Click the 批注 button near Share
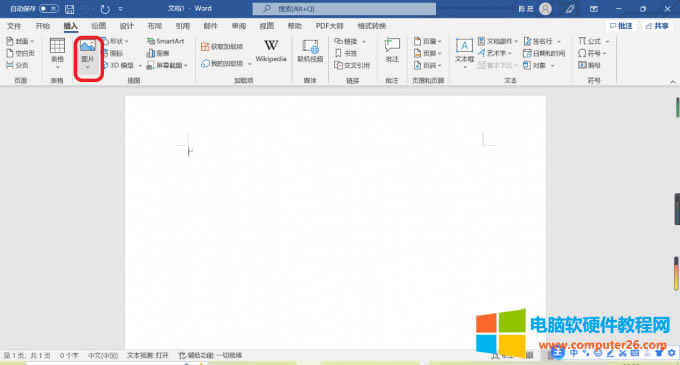Screen dimensions: 680x365 click(x=621, y=26)
